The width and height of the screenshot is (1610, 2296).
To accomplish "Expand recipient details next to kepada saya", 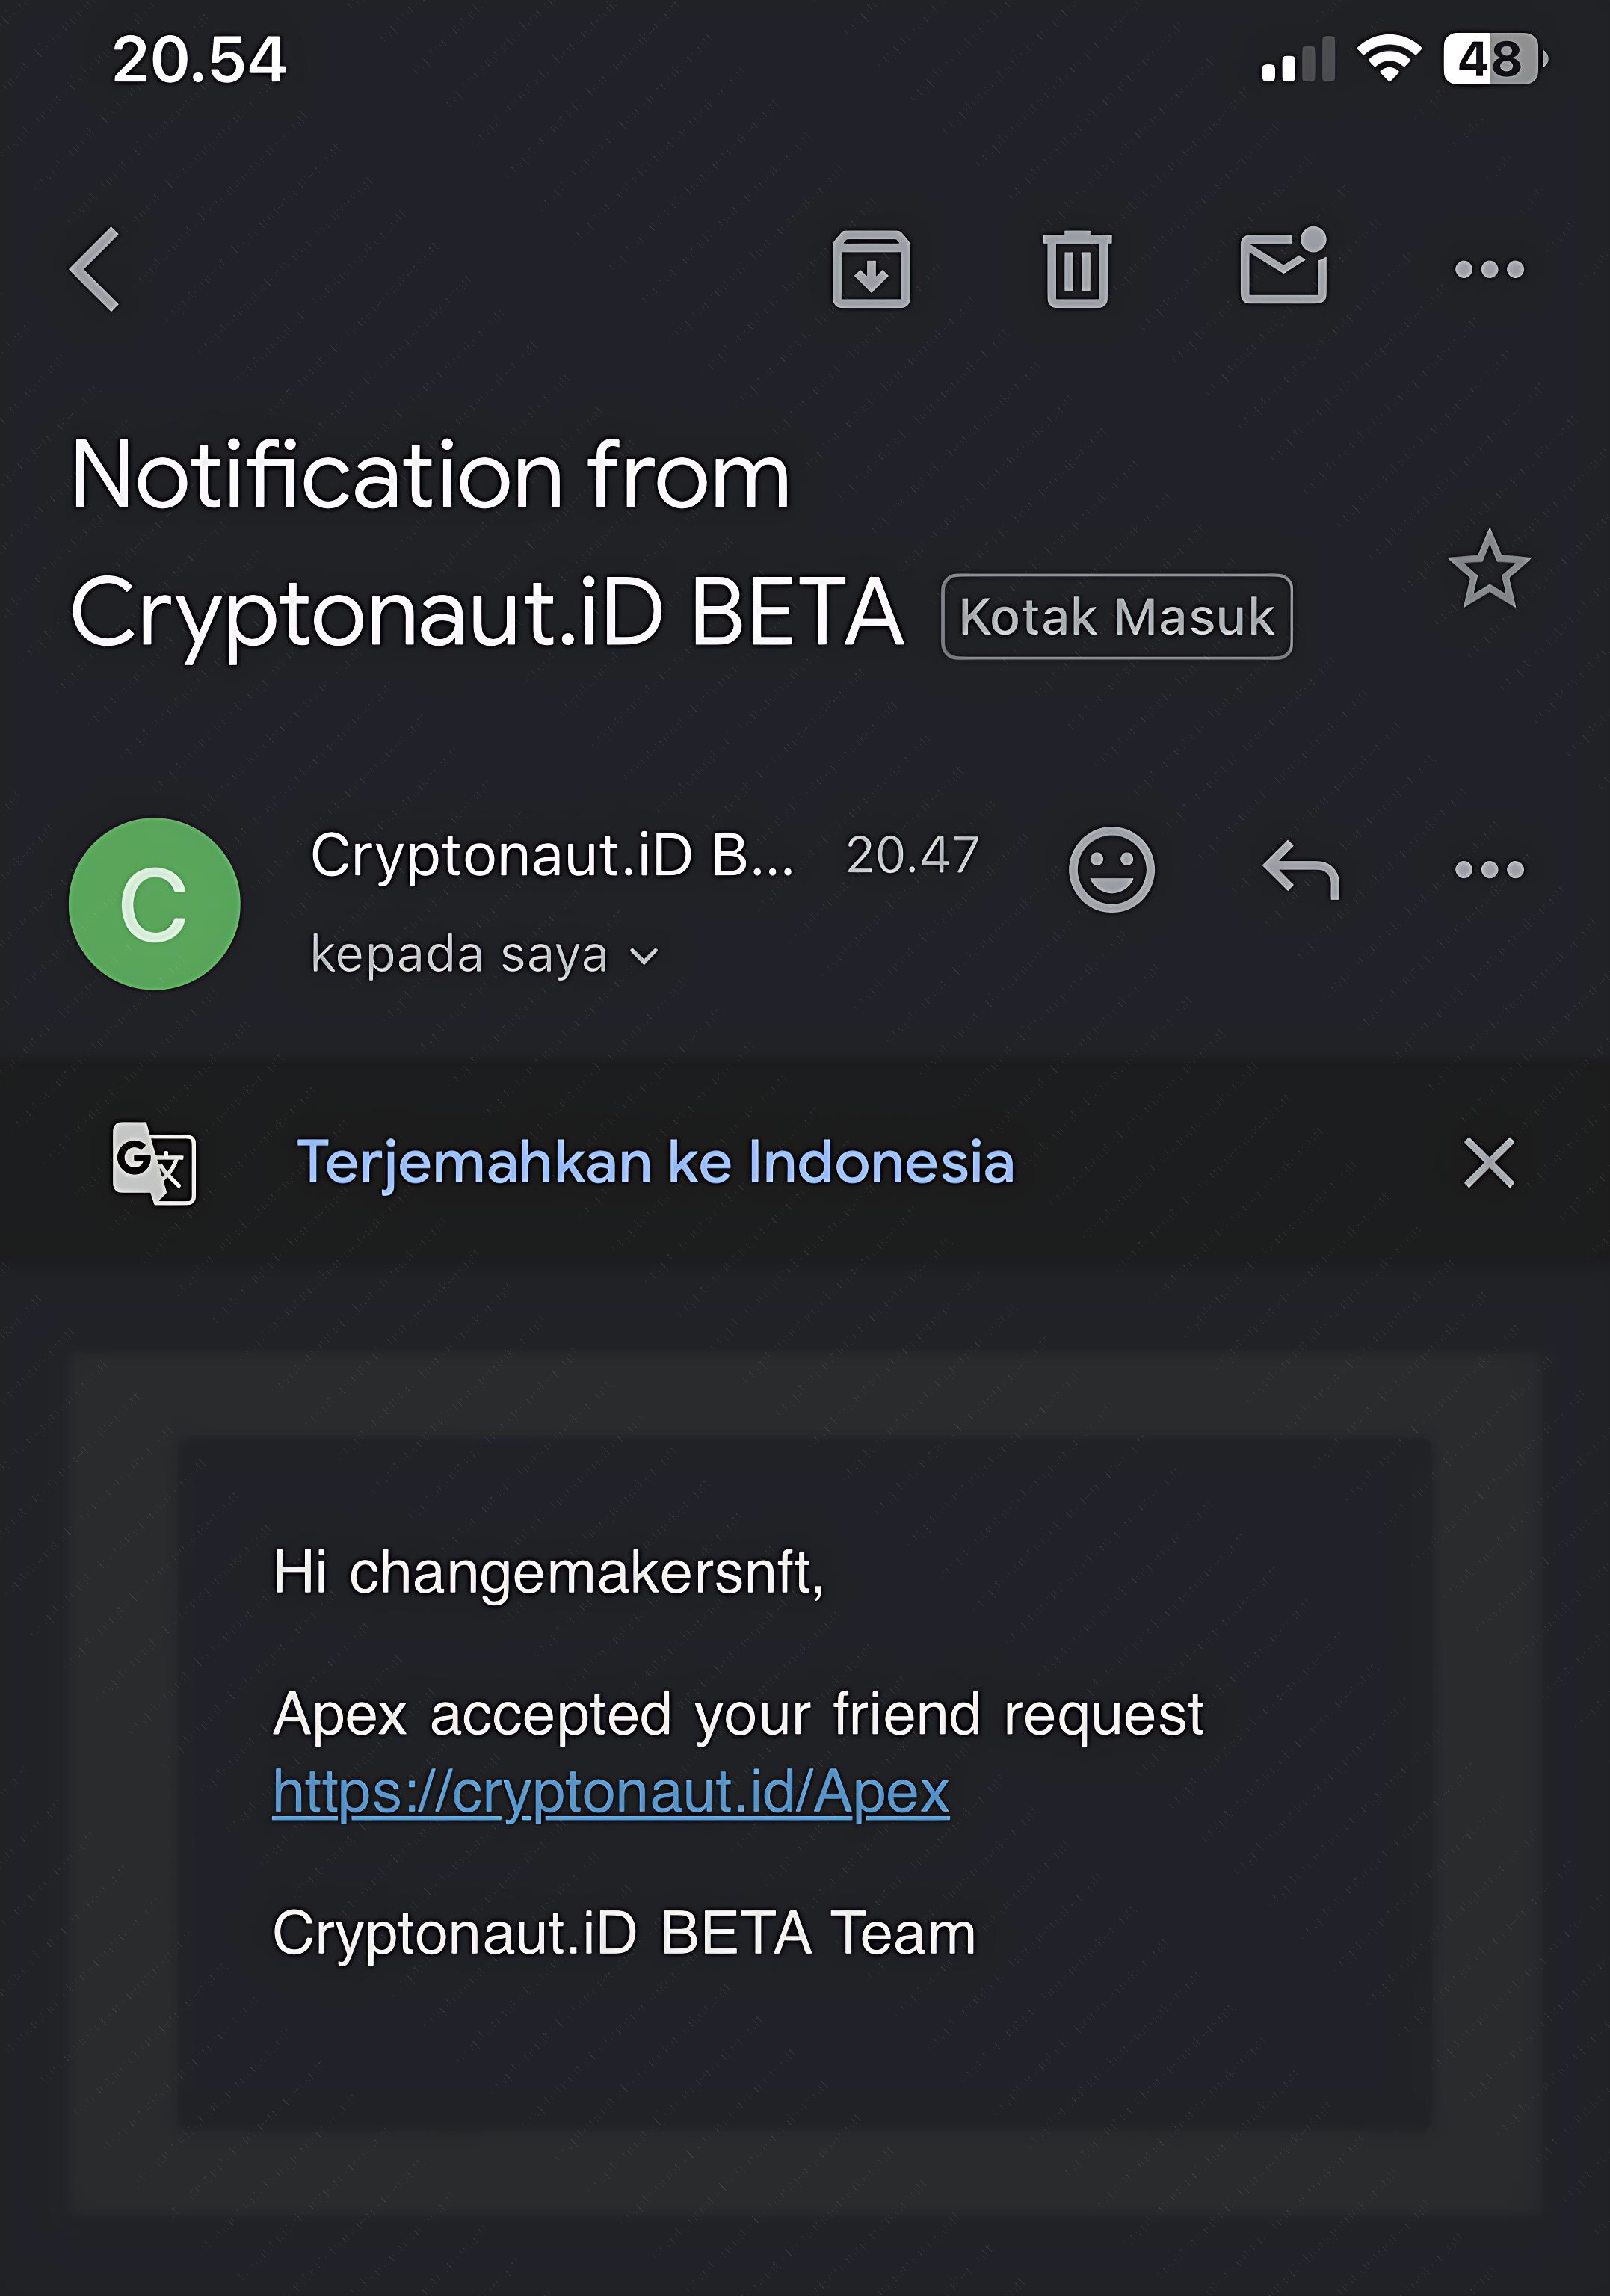I will [x=645, y=957].
